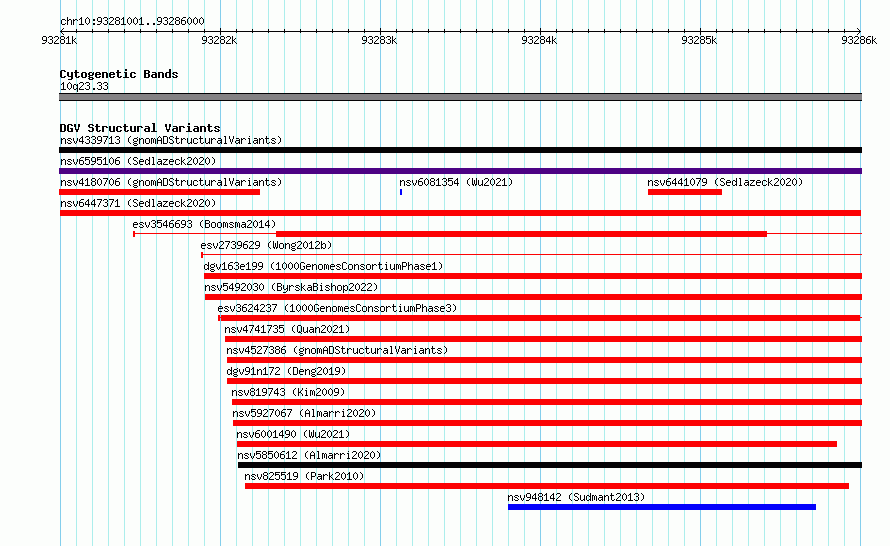Screen dimensions: 890x546
Task: Click the red nsv4180706 variant bar
Action: point(159,192)
